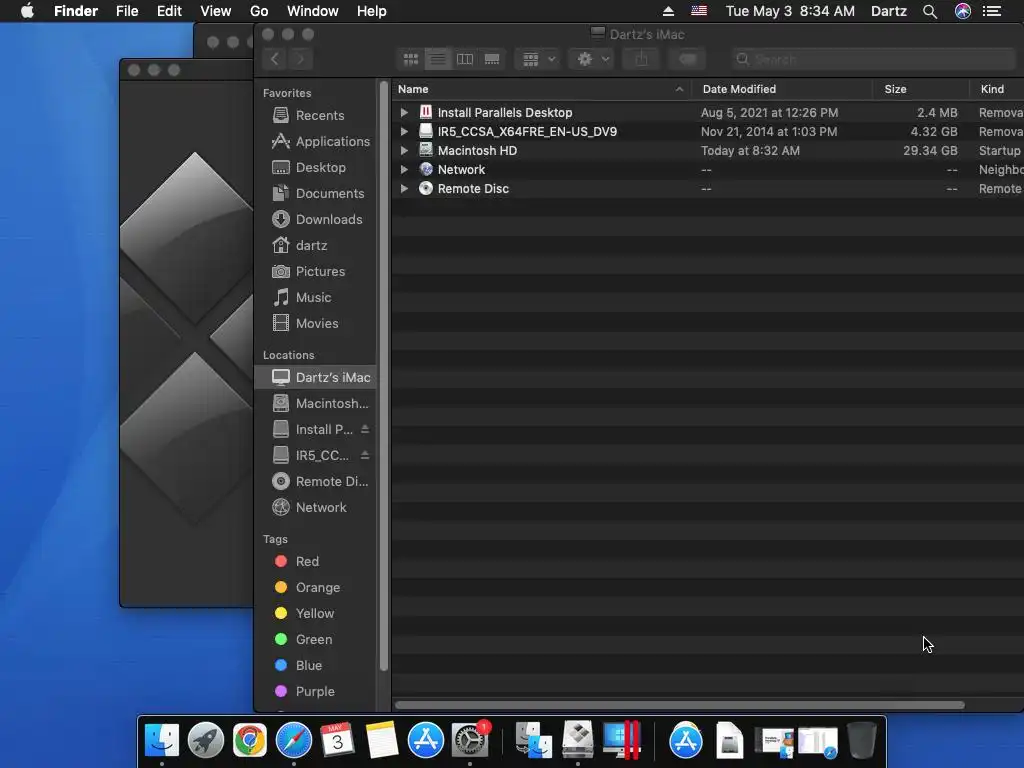Open the gear Action menu dropdown
Image resolution: width=1024 pixels, height=768 pixels.
tap(592, 59)
